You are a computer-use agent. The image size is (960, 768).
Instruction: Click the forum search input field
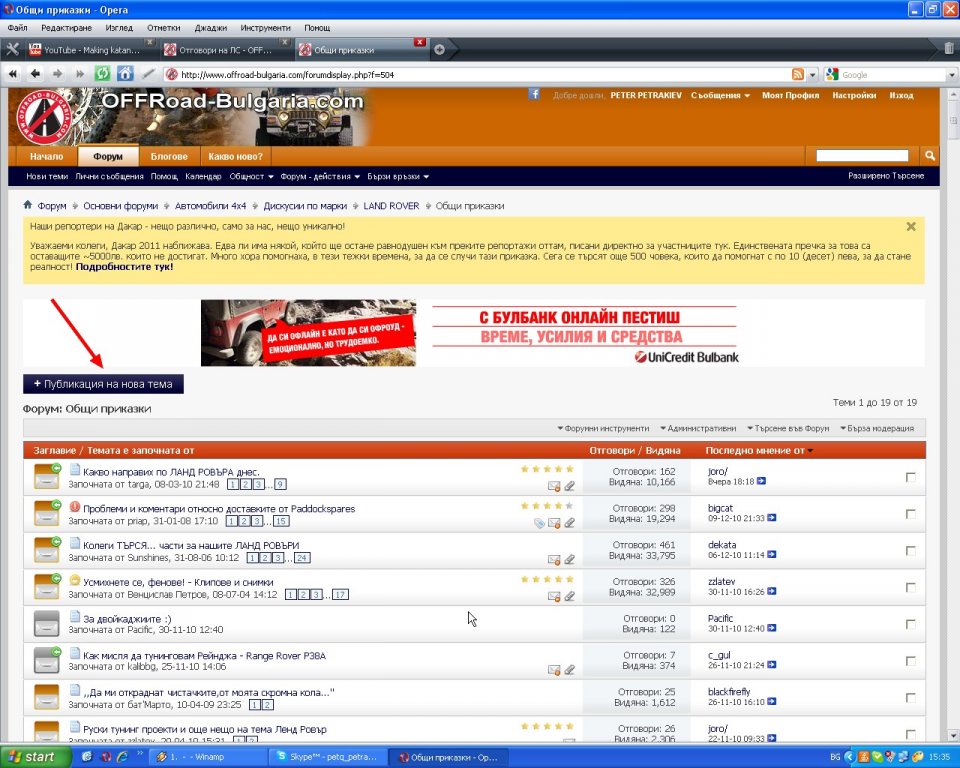click(862, 156)
